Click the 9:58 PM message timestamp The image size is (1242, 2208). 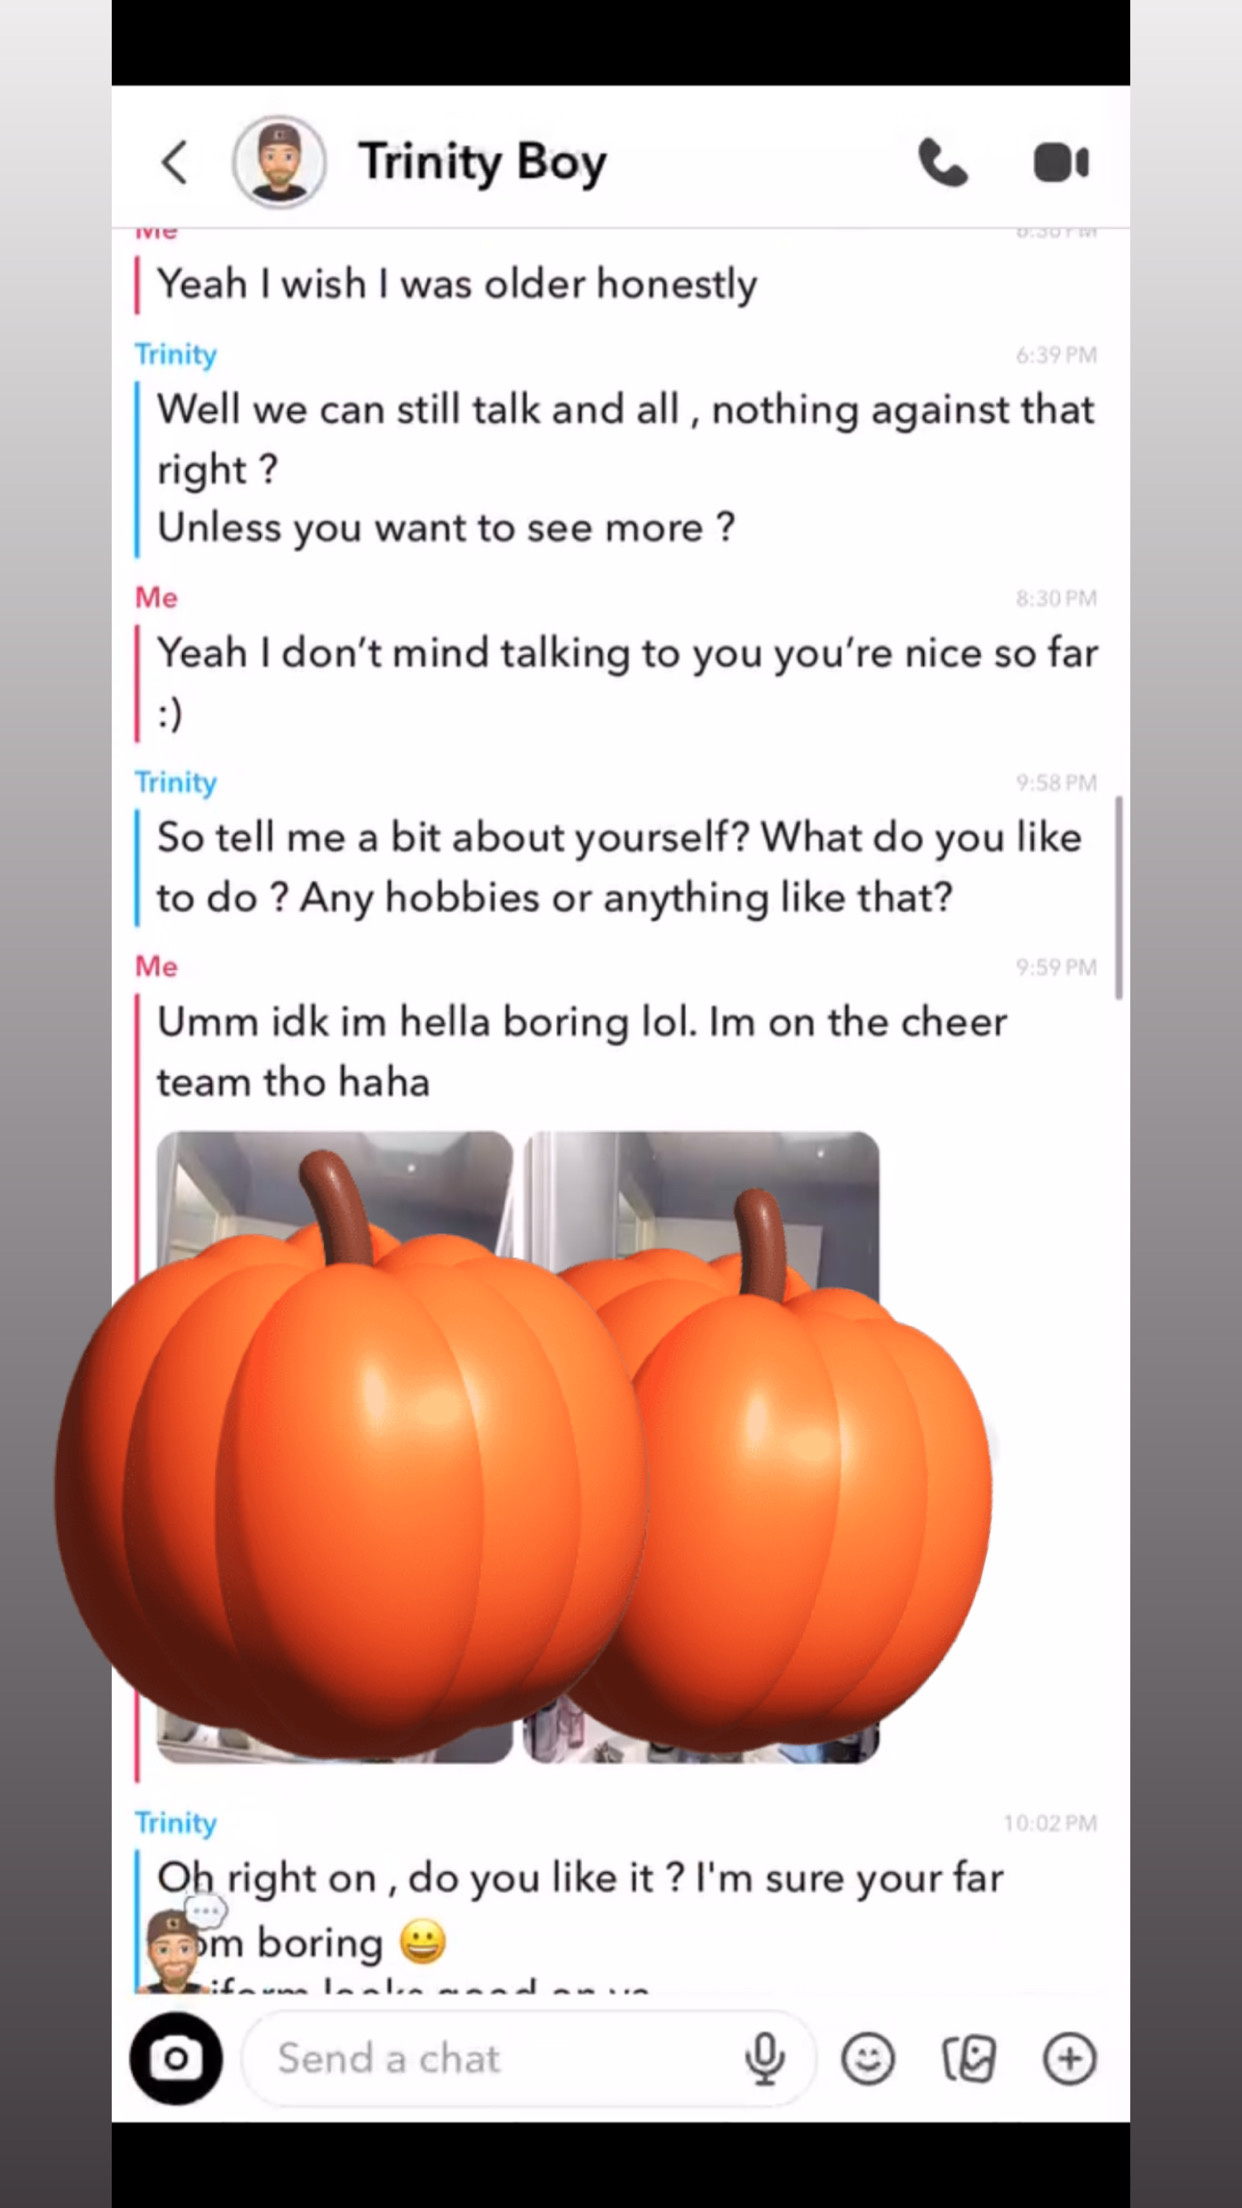(1056, 782)
